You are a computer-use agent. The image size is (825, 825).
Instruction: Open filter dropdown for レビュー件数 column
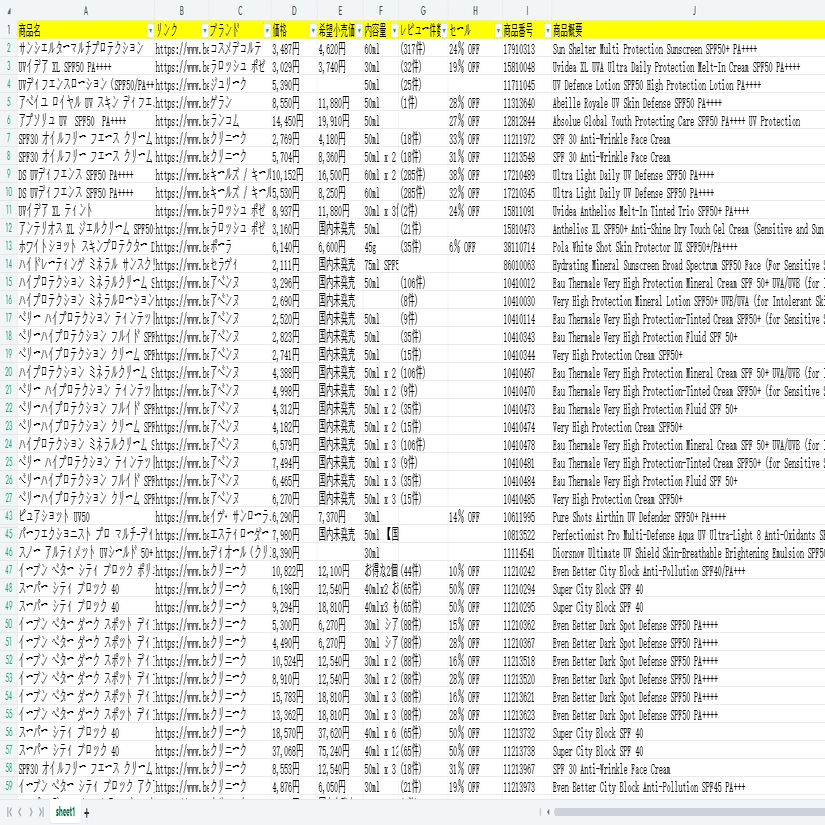(x=444, y=31)
